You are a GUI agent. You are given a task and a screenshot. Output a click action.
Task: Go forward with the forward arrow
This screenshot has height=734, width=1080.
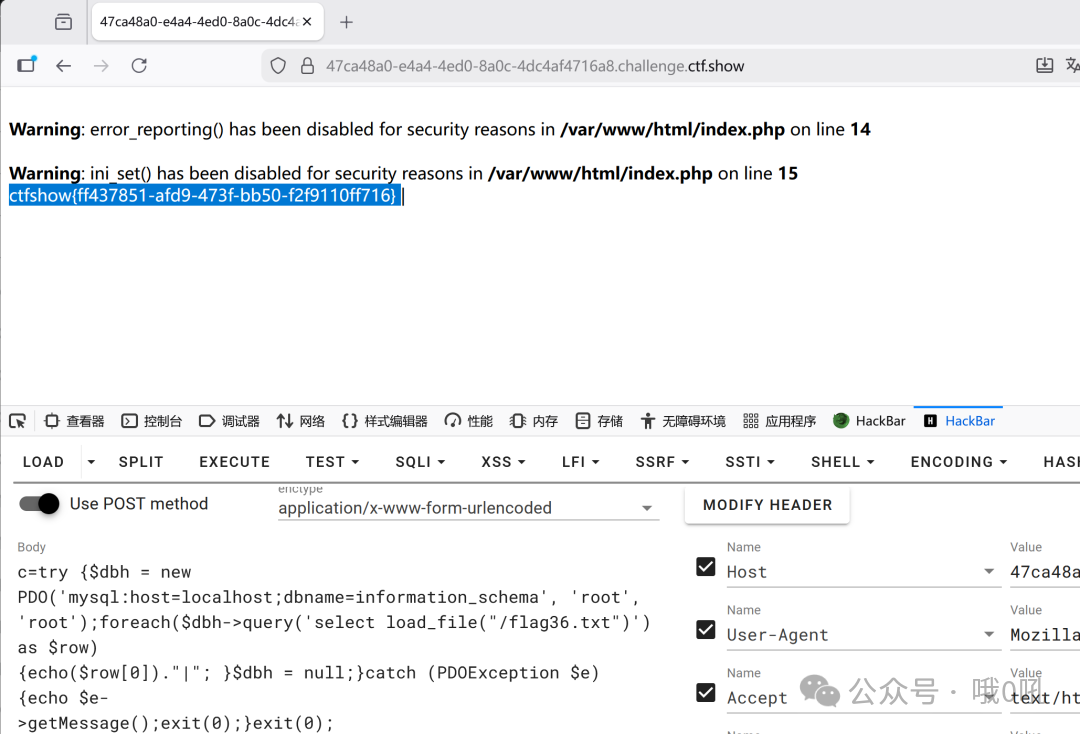(101, 65)
